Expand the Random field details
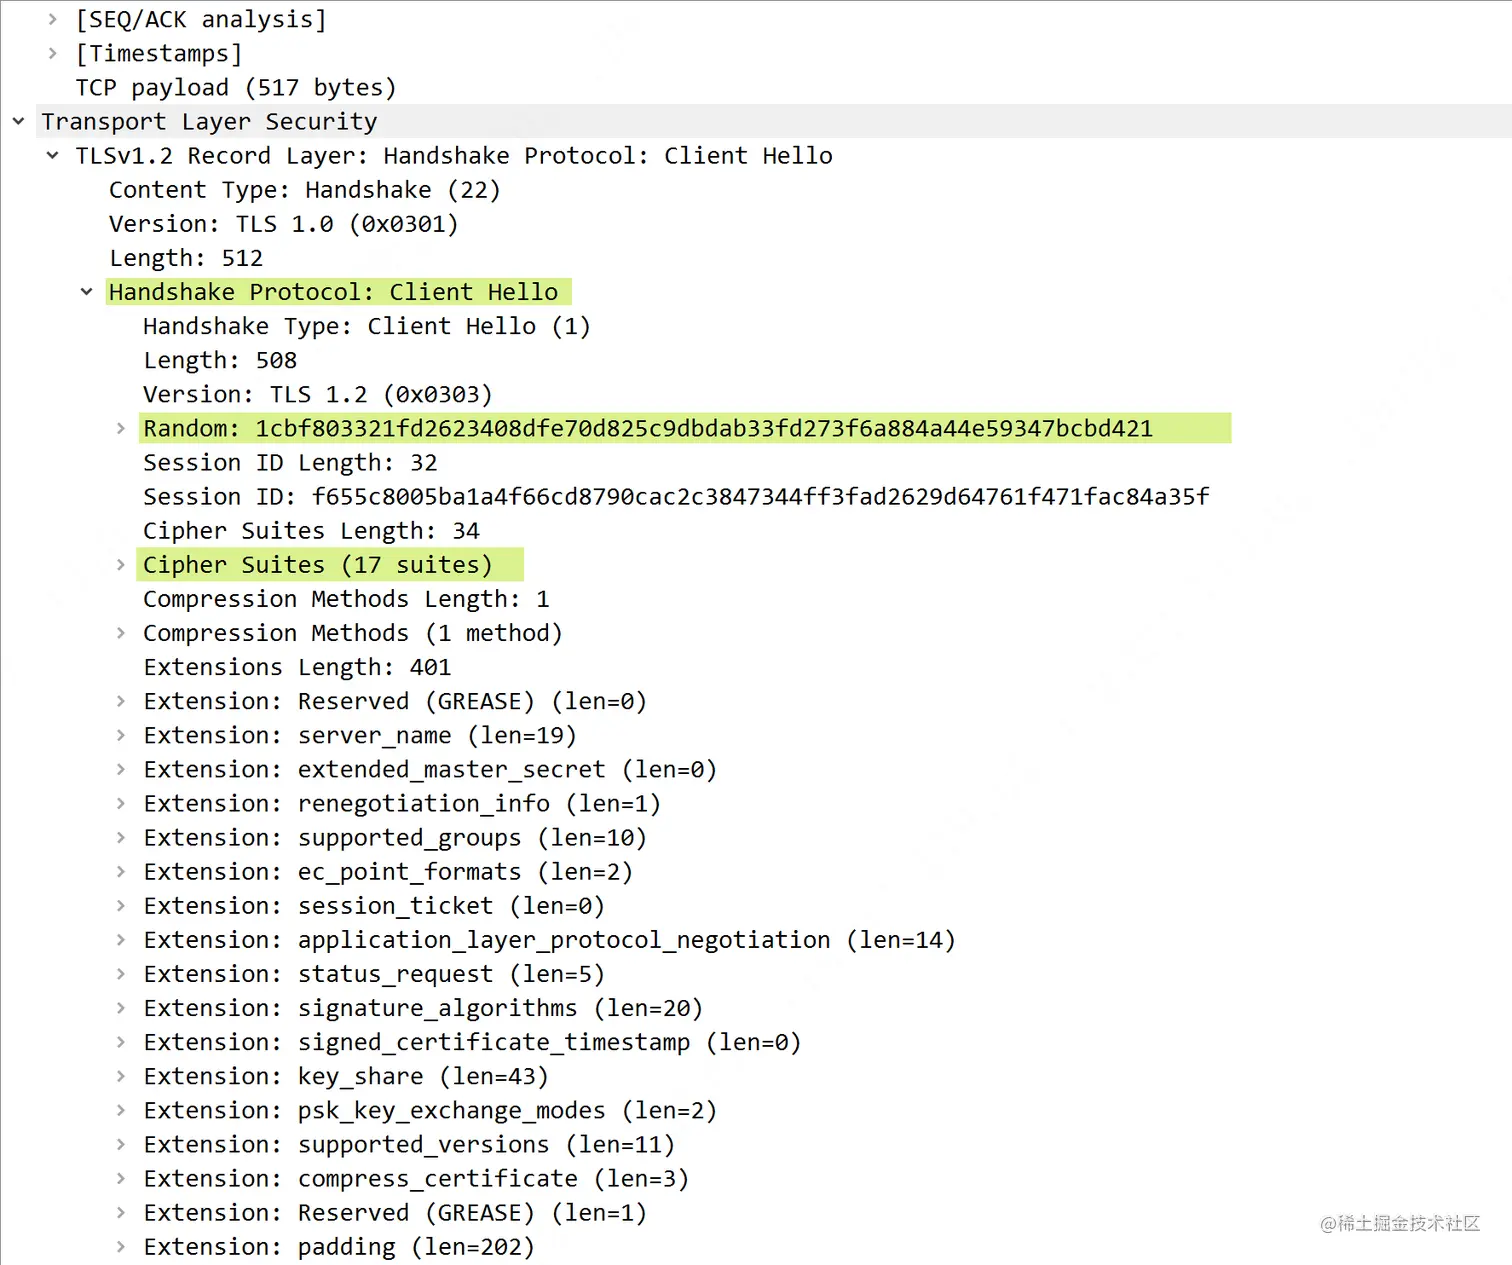 [120, 428]
